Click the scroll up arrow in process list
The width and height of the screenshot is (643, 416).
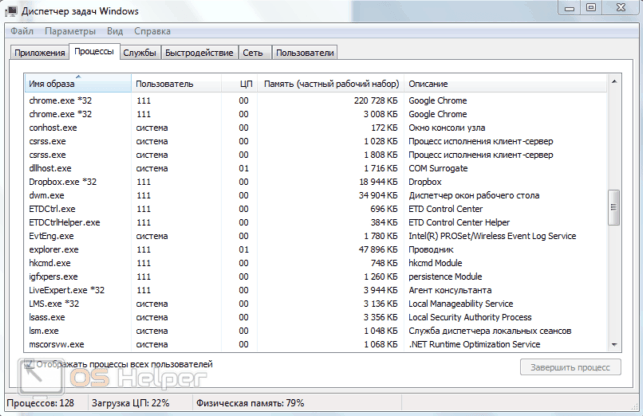[614, 82]
